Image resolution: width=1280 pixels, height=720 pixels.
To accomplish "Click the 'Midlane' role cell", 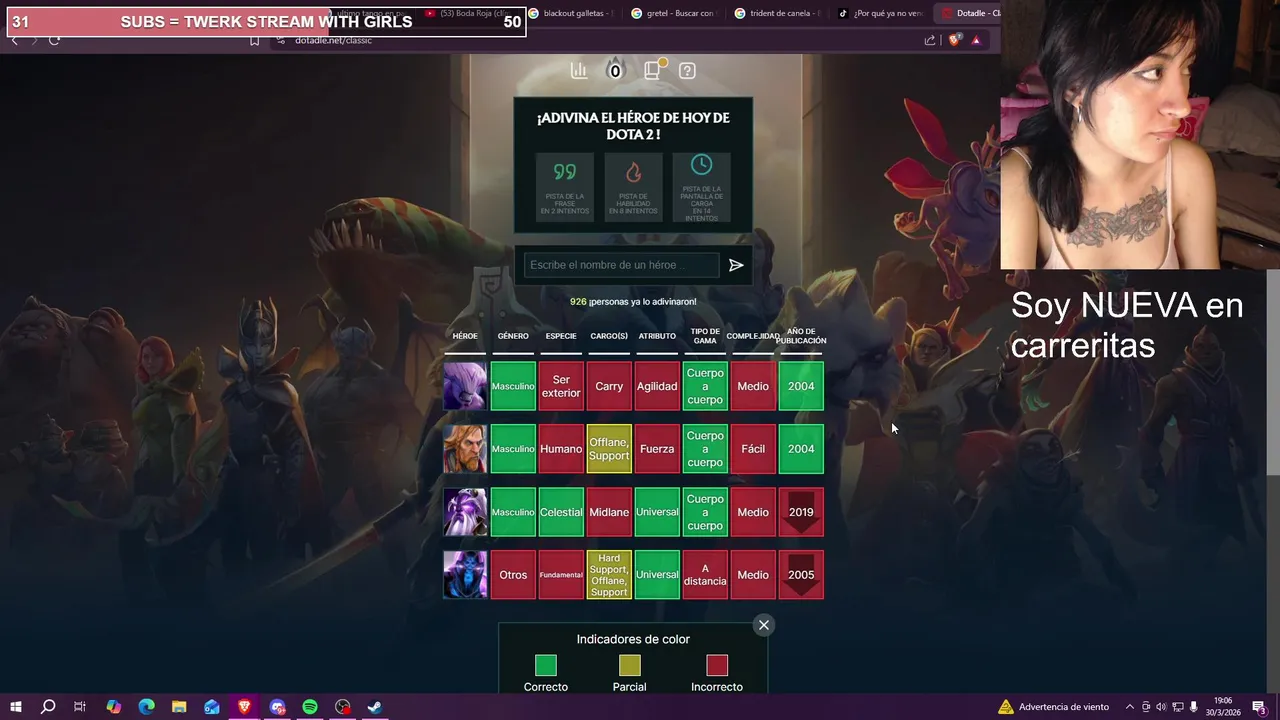I will (x=609, y=512).
